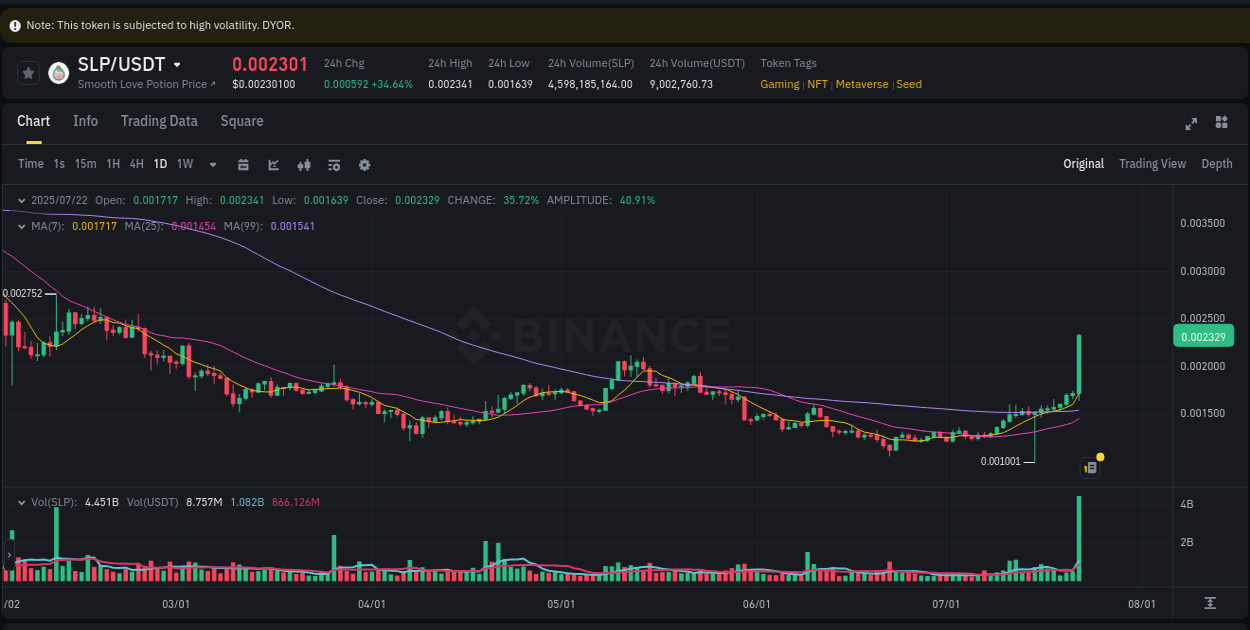Switch to the Trading Data tab
1250x630 pixels.
click(x=159, y=121)
